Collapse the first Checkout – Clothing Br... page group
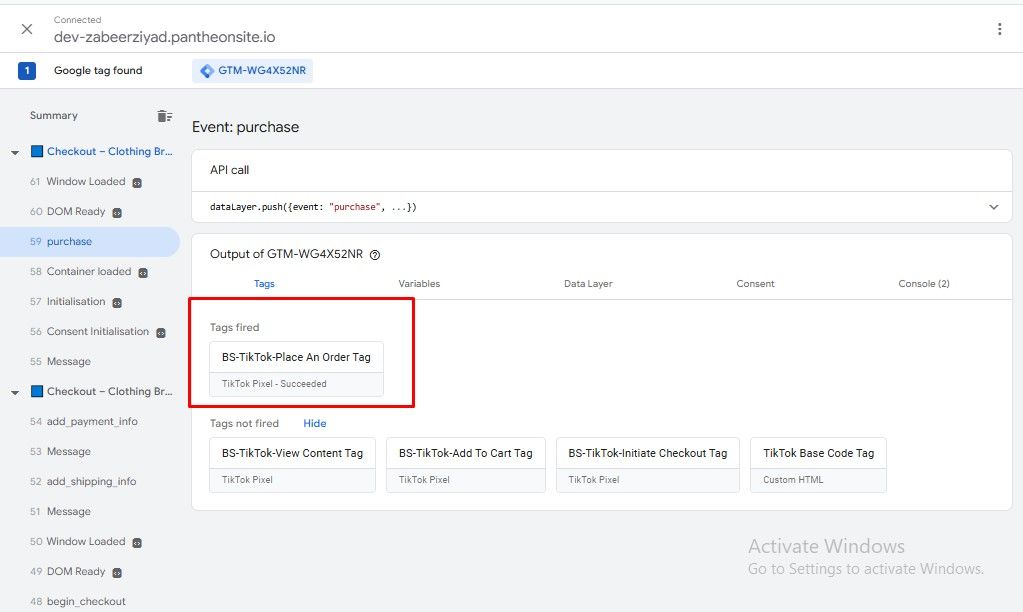 [x=15, y=152]
